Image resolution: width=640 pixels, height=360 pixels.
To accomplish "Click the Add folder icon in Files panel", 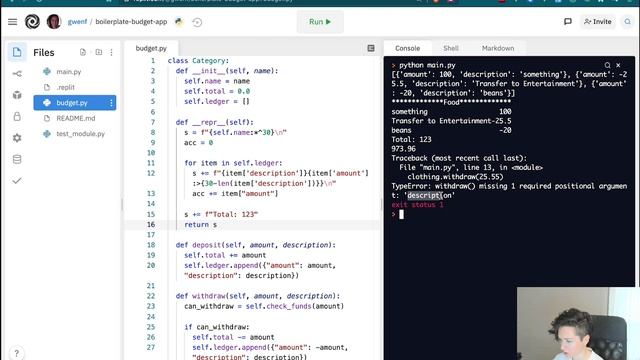I will [98, 52].
